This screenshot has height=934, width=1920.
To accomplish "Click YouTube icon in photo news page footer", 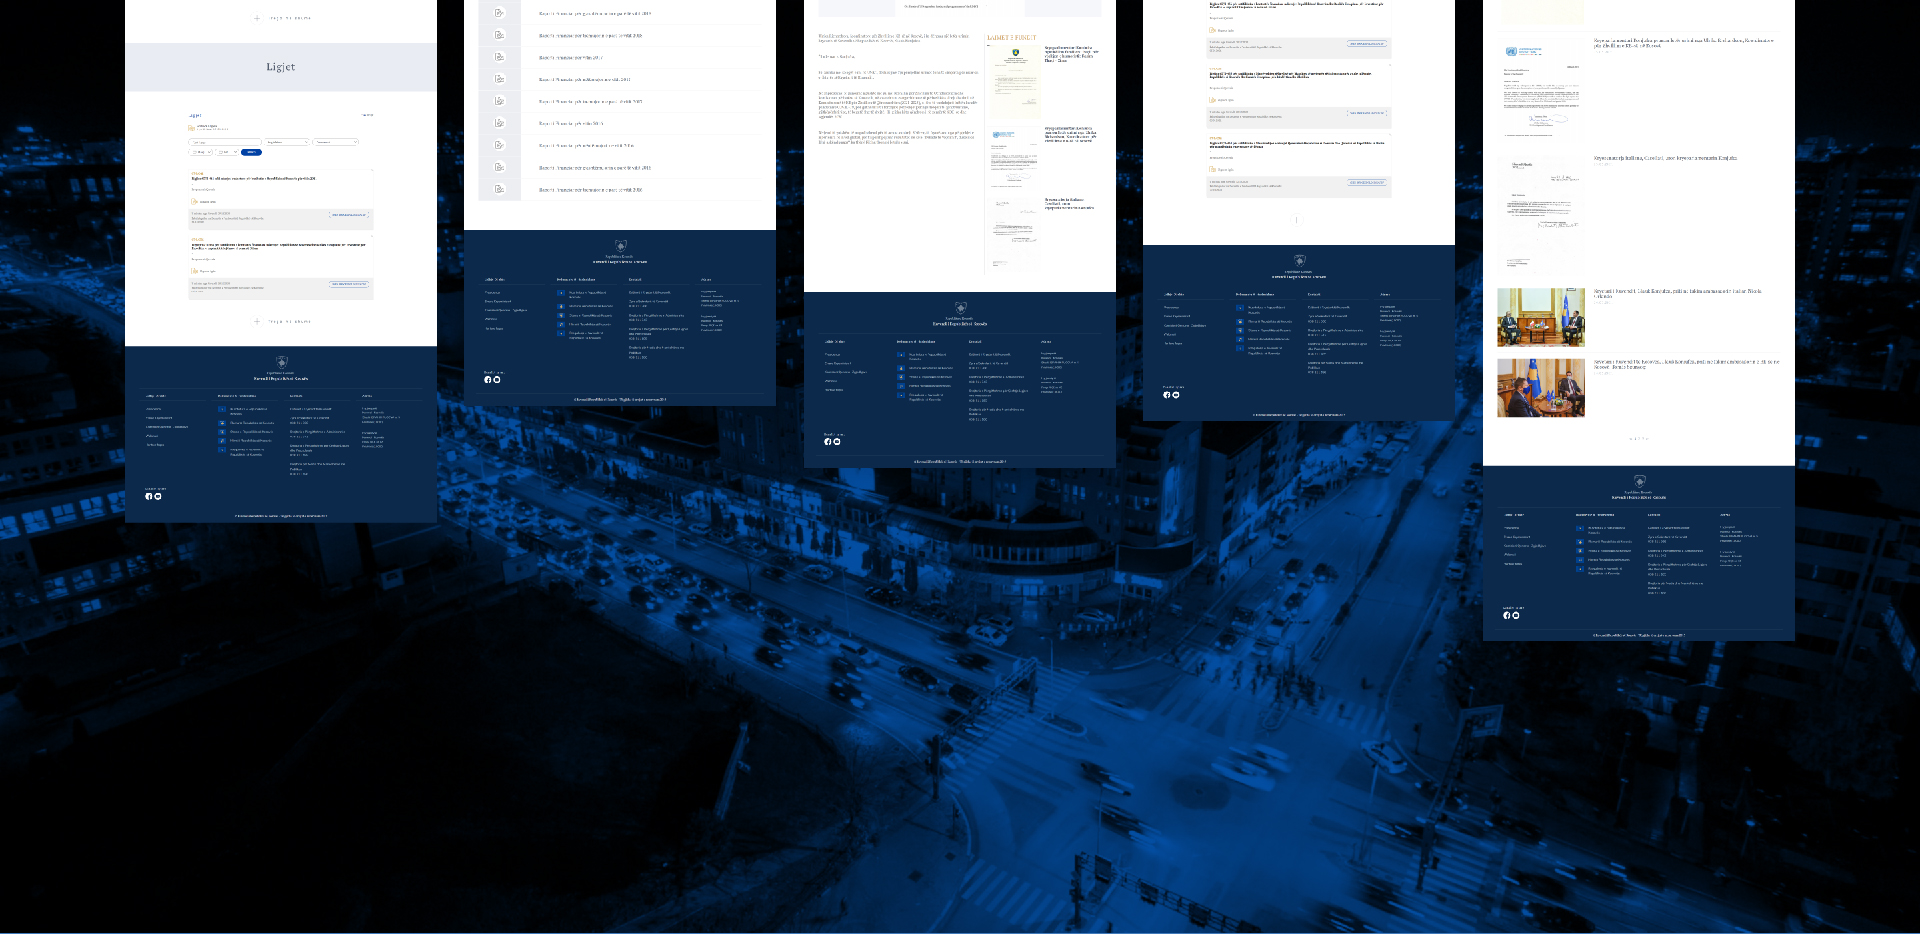I will point(1516,616).
